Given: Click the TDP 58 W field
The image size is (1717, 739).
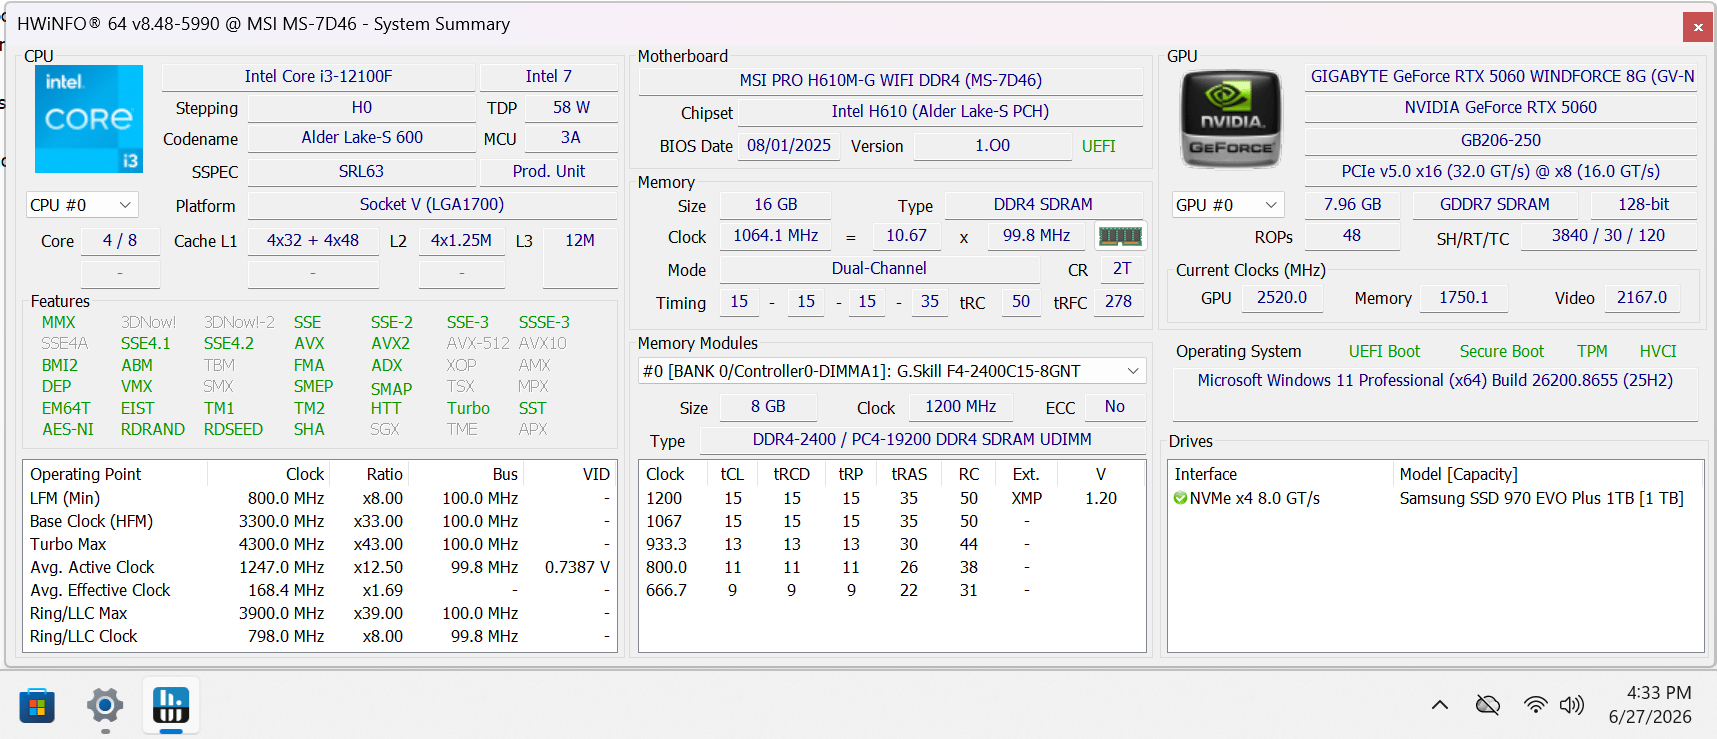Looking at the screenshot, I should click(571, 107).
